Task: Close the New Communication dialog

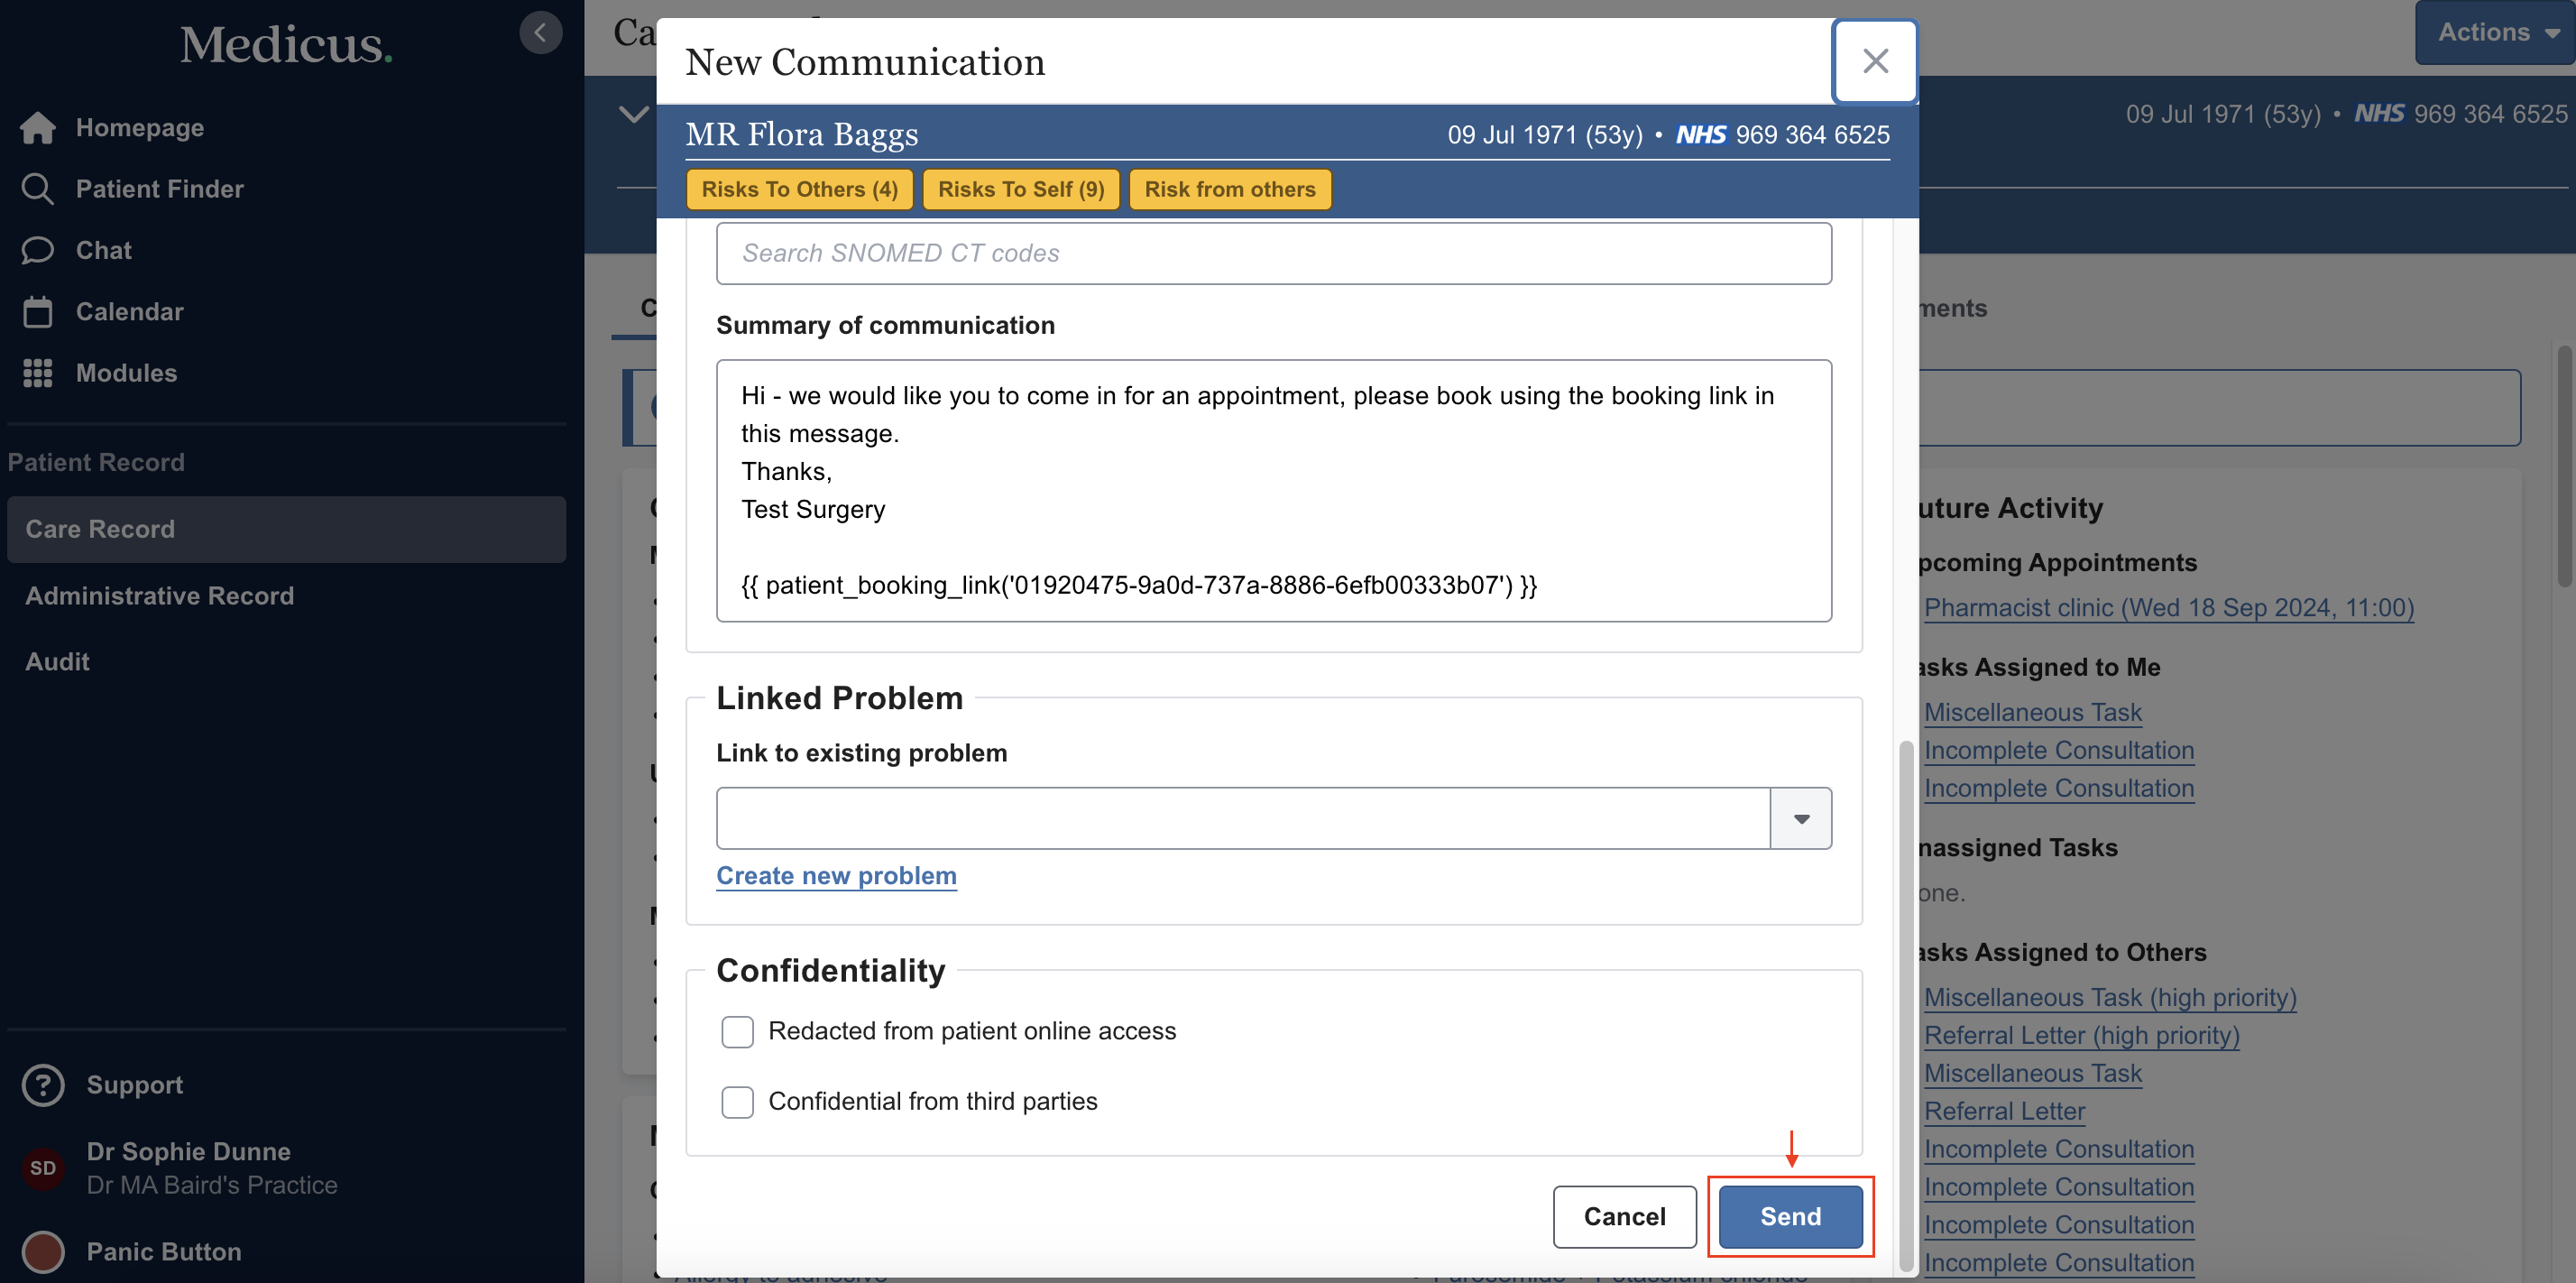Action: coord(1874,61)
